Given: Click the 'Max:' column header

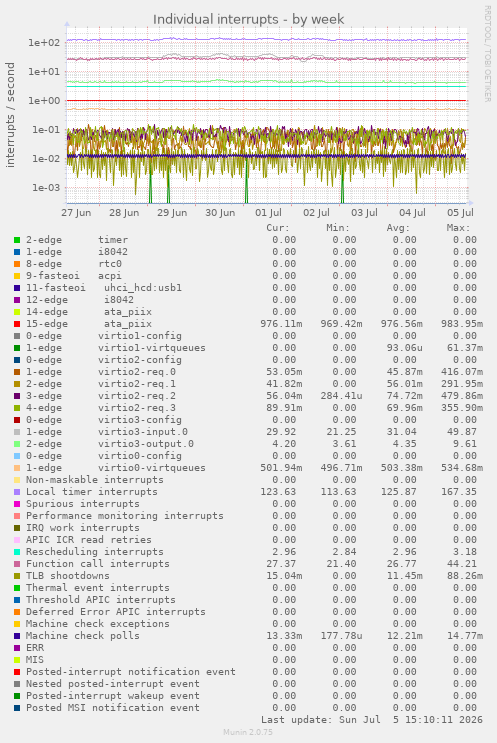Looking at the screenshot, I should coord(458,228).
